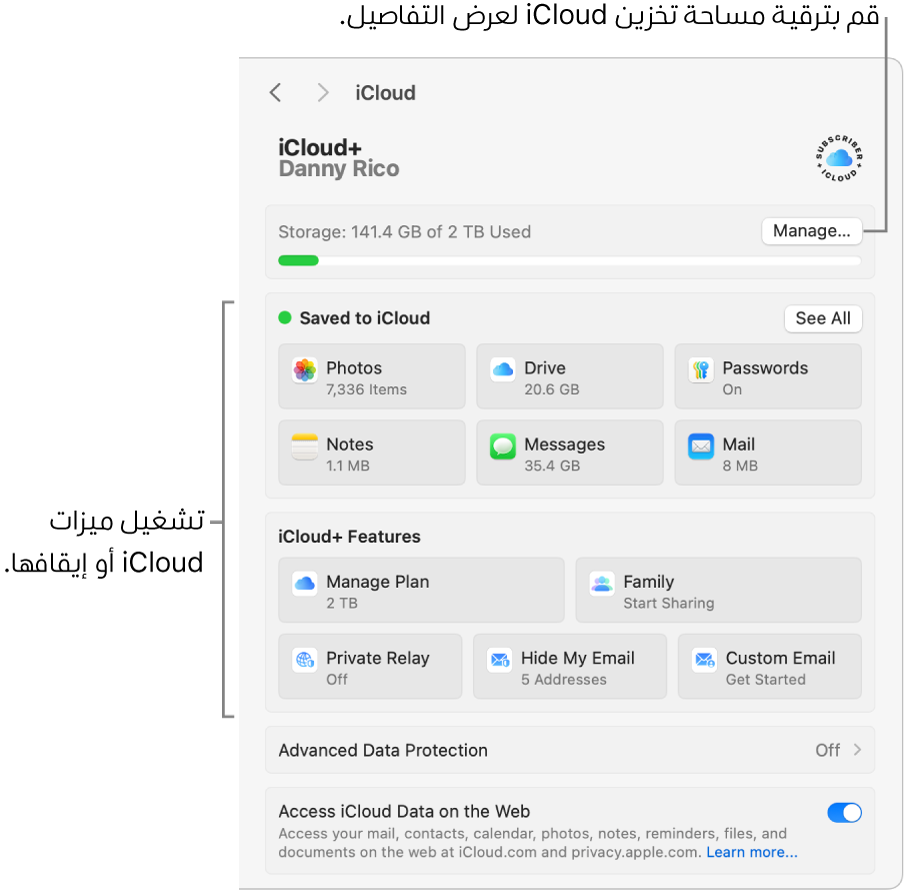
Task: Click the Family sharing people icon
Action: [x=601, y=584]
